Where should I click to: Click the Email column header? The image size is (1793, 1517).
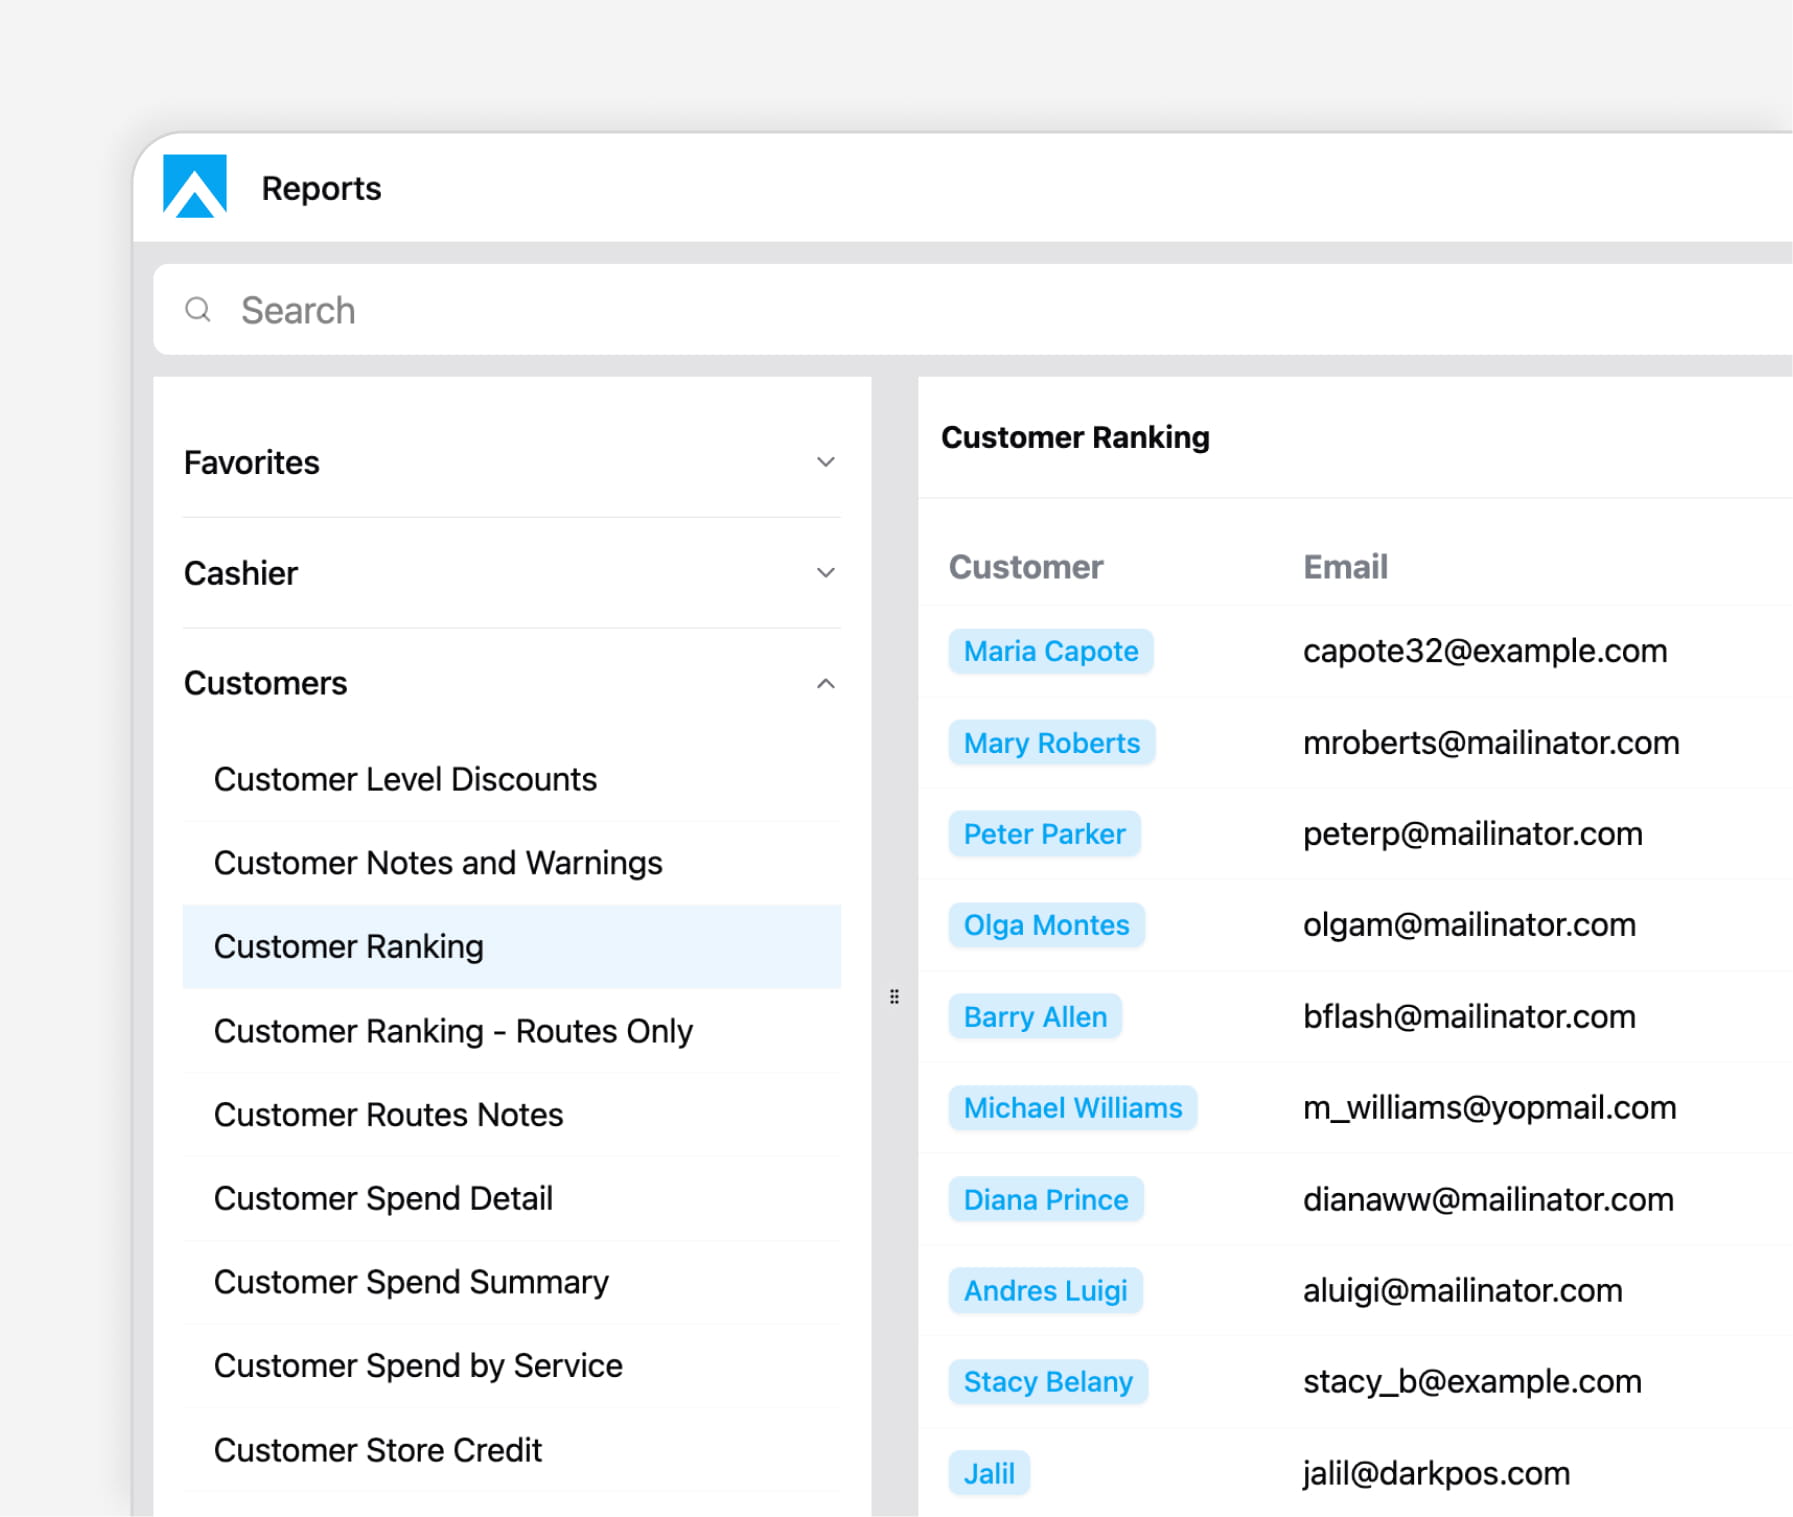click(x=1345, y=567)
